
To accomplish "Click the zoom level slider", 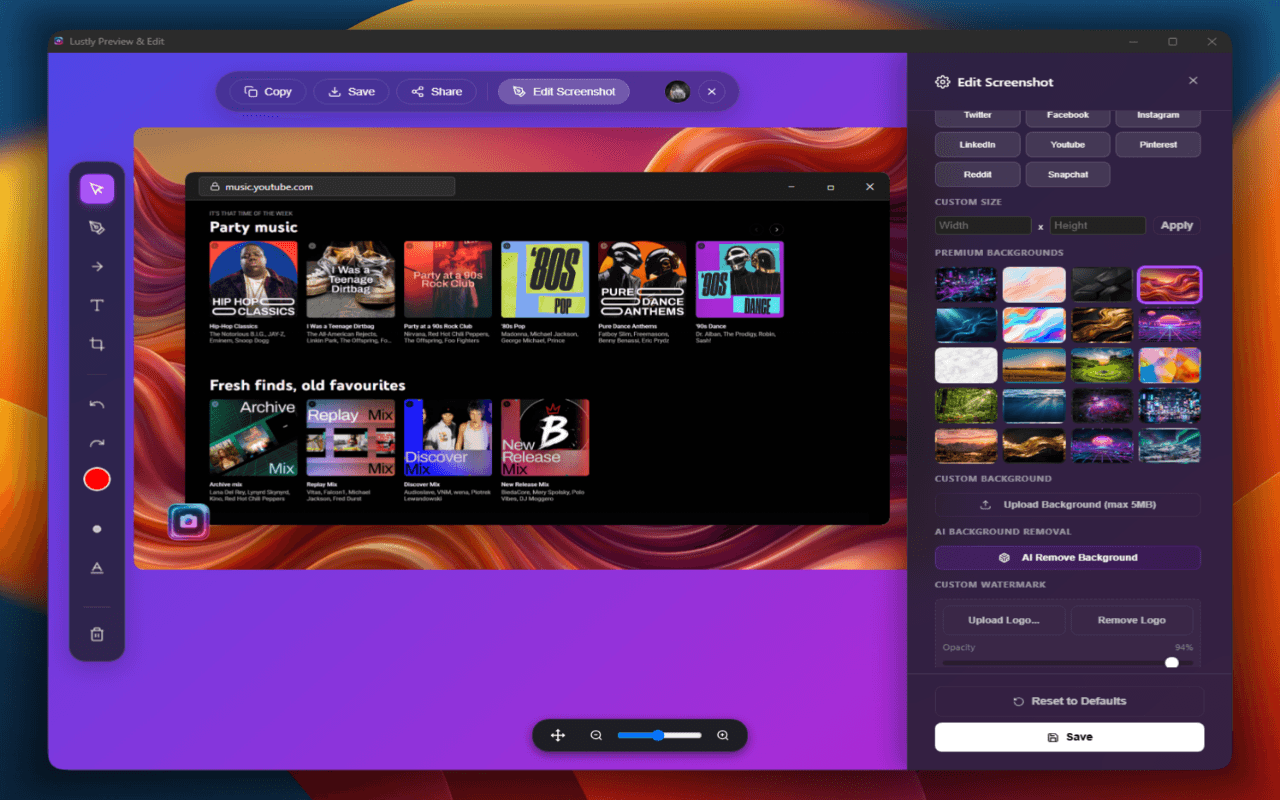I will 659,735.
